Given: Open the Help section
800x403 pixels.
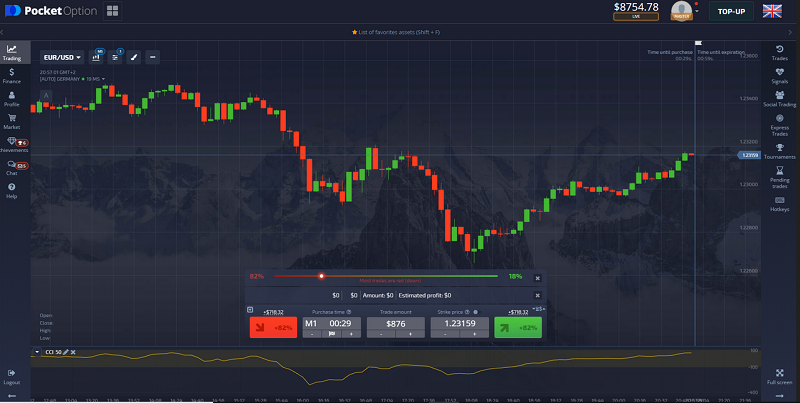Looking at the screenshot, I should pyautogui.click(x=12, y=191).
